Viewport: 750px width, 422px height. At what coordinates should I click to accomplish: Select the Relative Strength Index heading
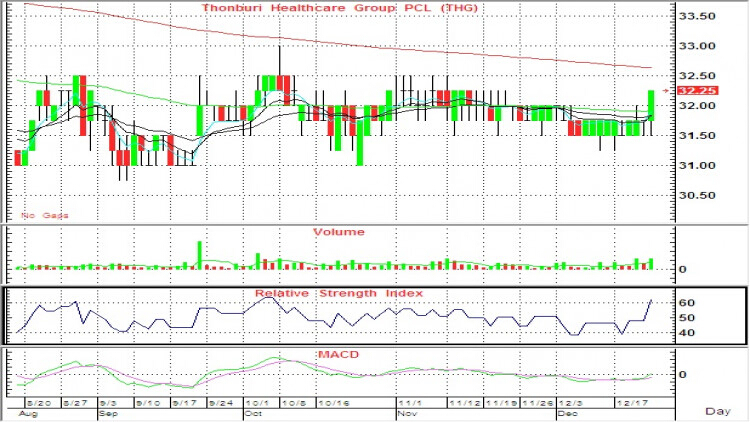point(339,293)
